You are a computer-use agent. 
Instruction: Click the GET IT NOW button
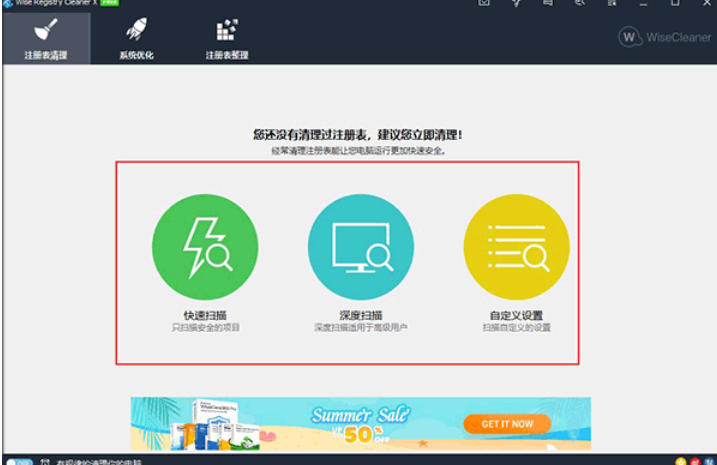click(x=507, y=424)
